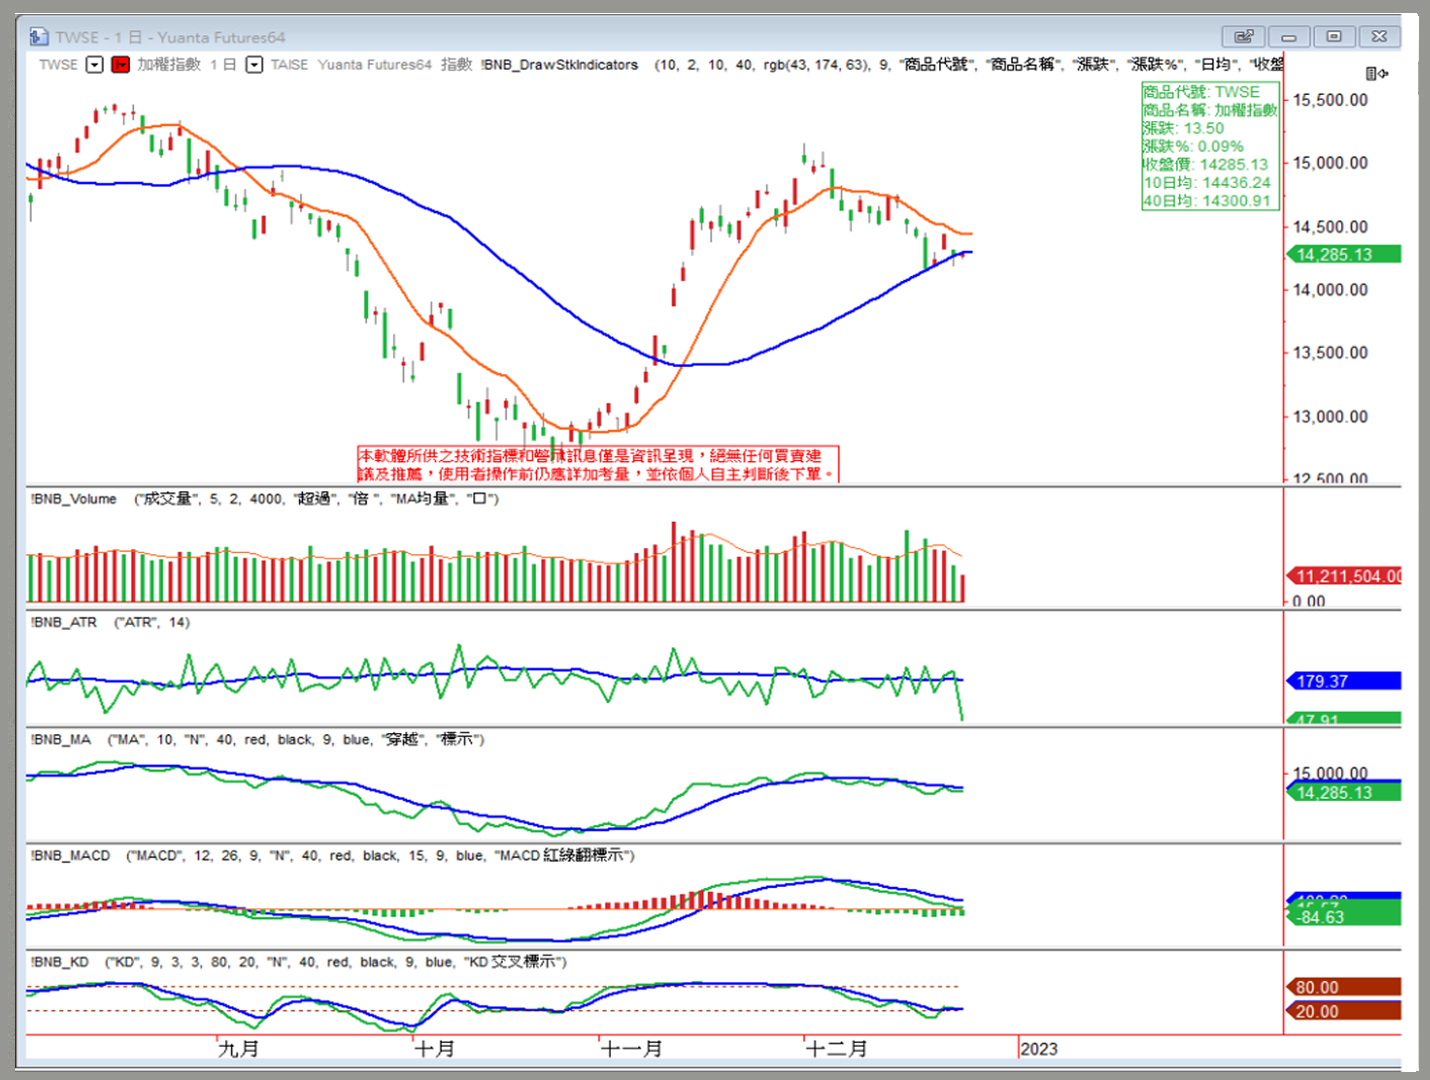Click the 14,000.00 price axis label
Viewport: 1430px width, 1080px height.
point(1330,290)
